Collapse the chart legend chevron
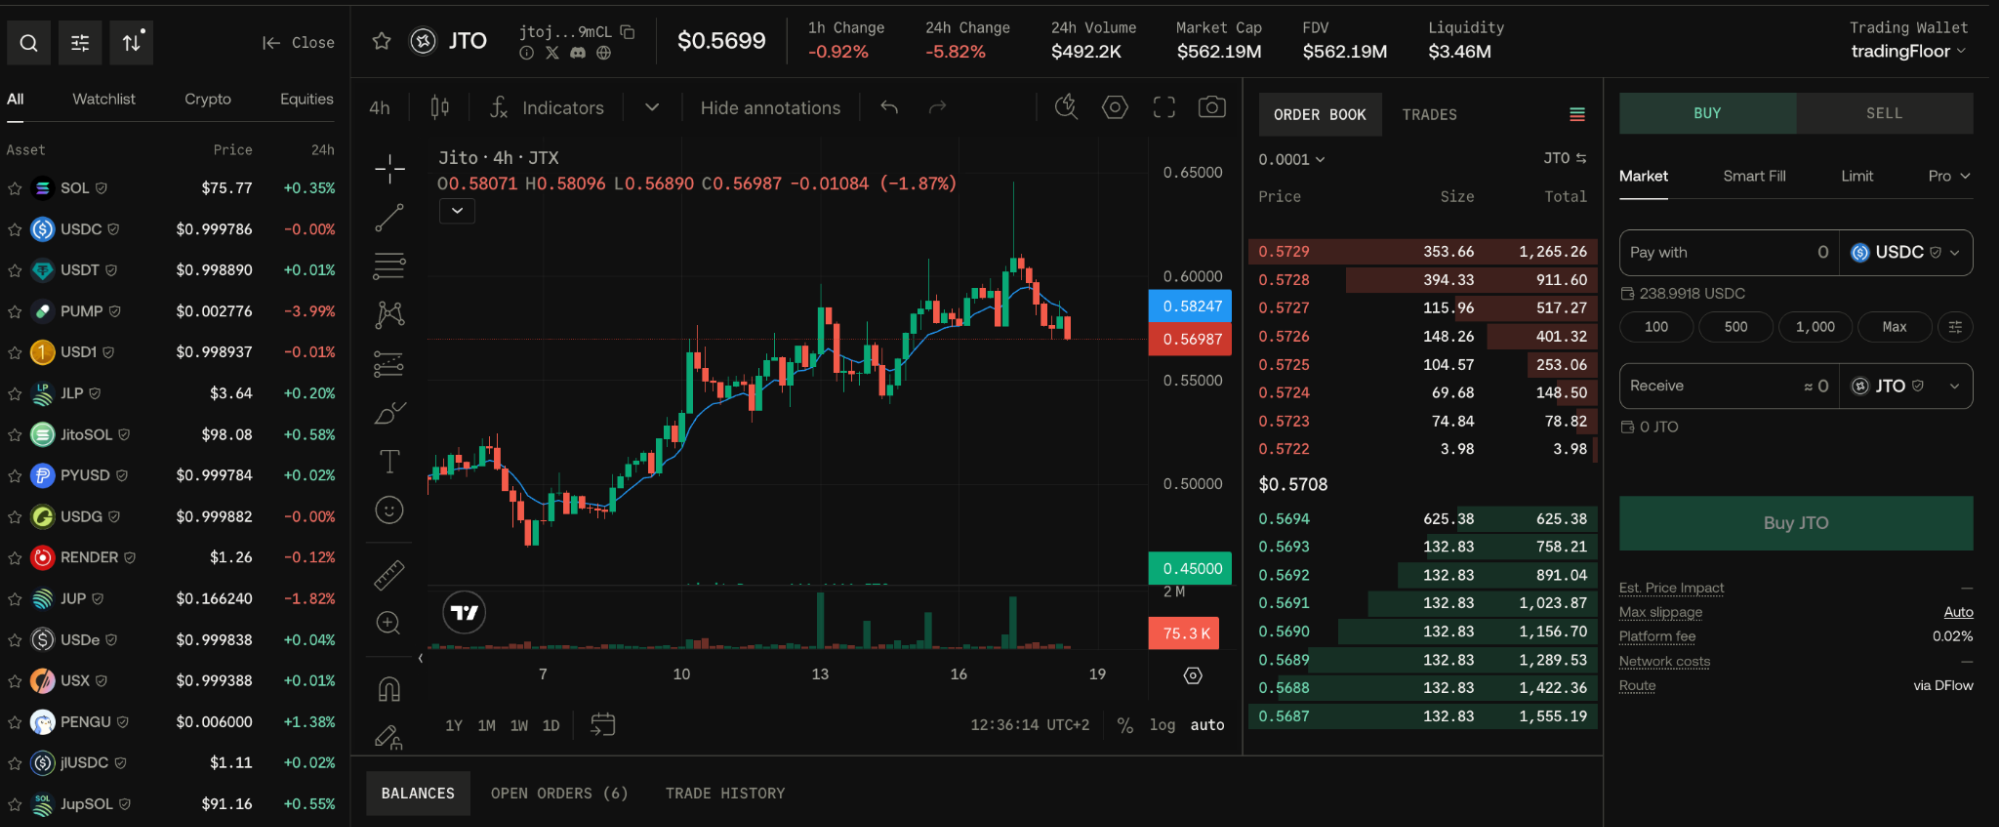The image size is (1999, 827). click(457, 211)
